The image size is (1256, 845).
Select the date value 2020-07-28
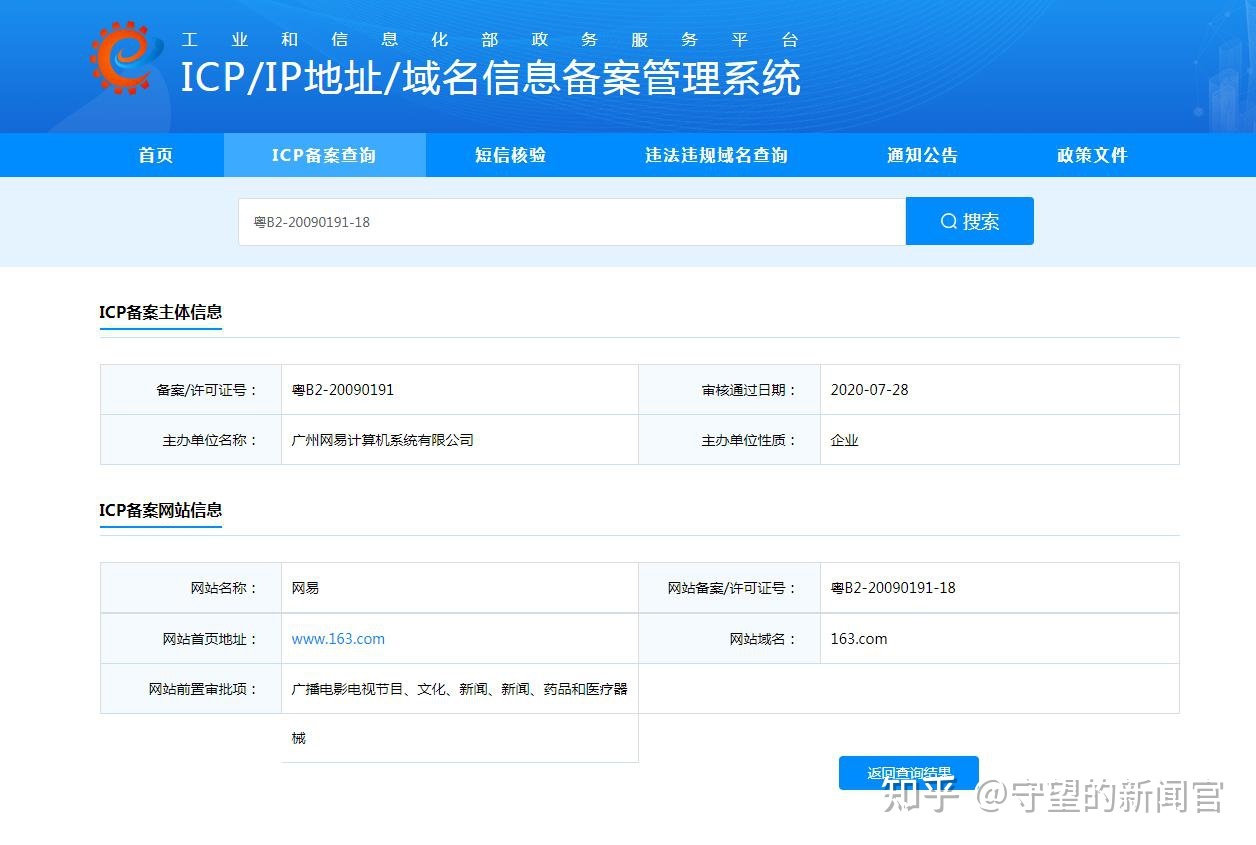pyautogui.click(x=869, y=390)
